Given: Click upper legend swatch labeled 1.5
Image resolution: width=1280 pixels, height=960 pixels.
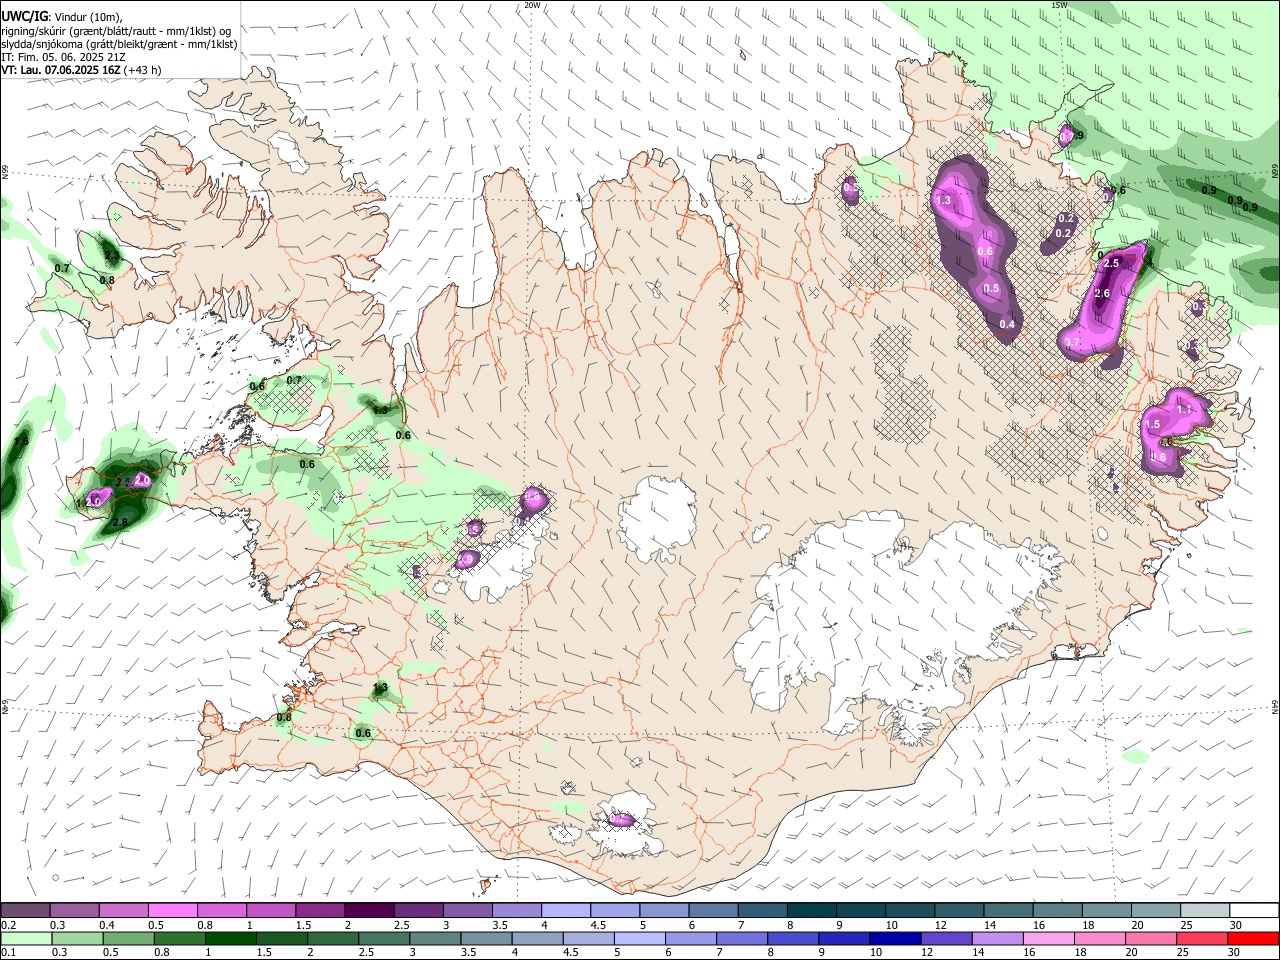Looking at the screenshot, I should pos(320,911).
